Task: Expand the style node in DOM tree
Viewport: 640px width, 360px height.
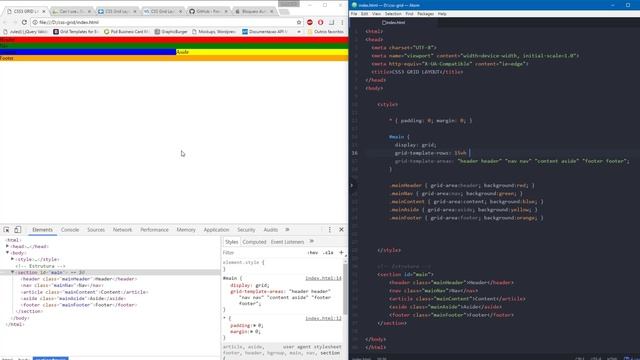Action: 13,259
